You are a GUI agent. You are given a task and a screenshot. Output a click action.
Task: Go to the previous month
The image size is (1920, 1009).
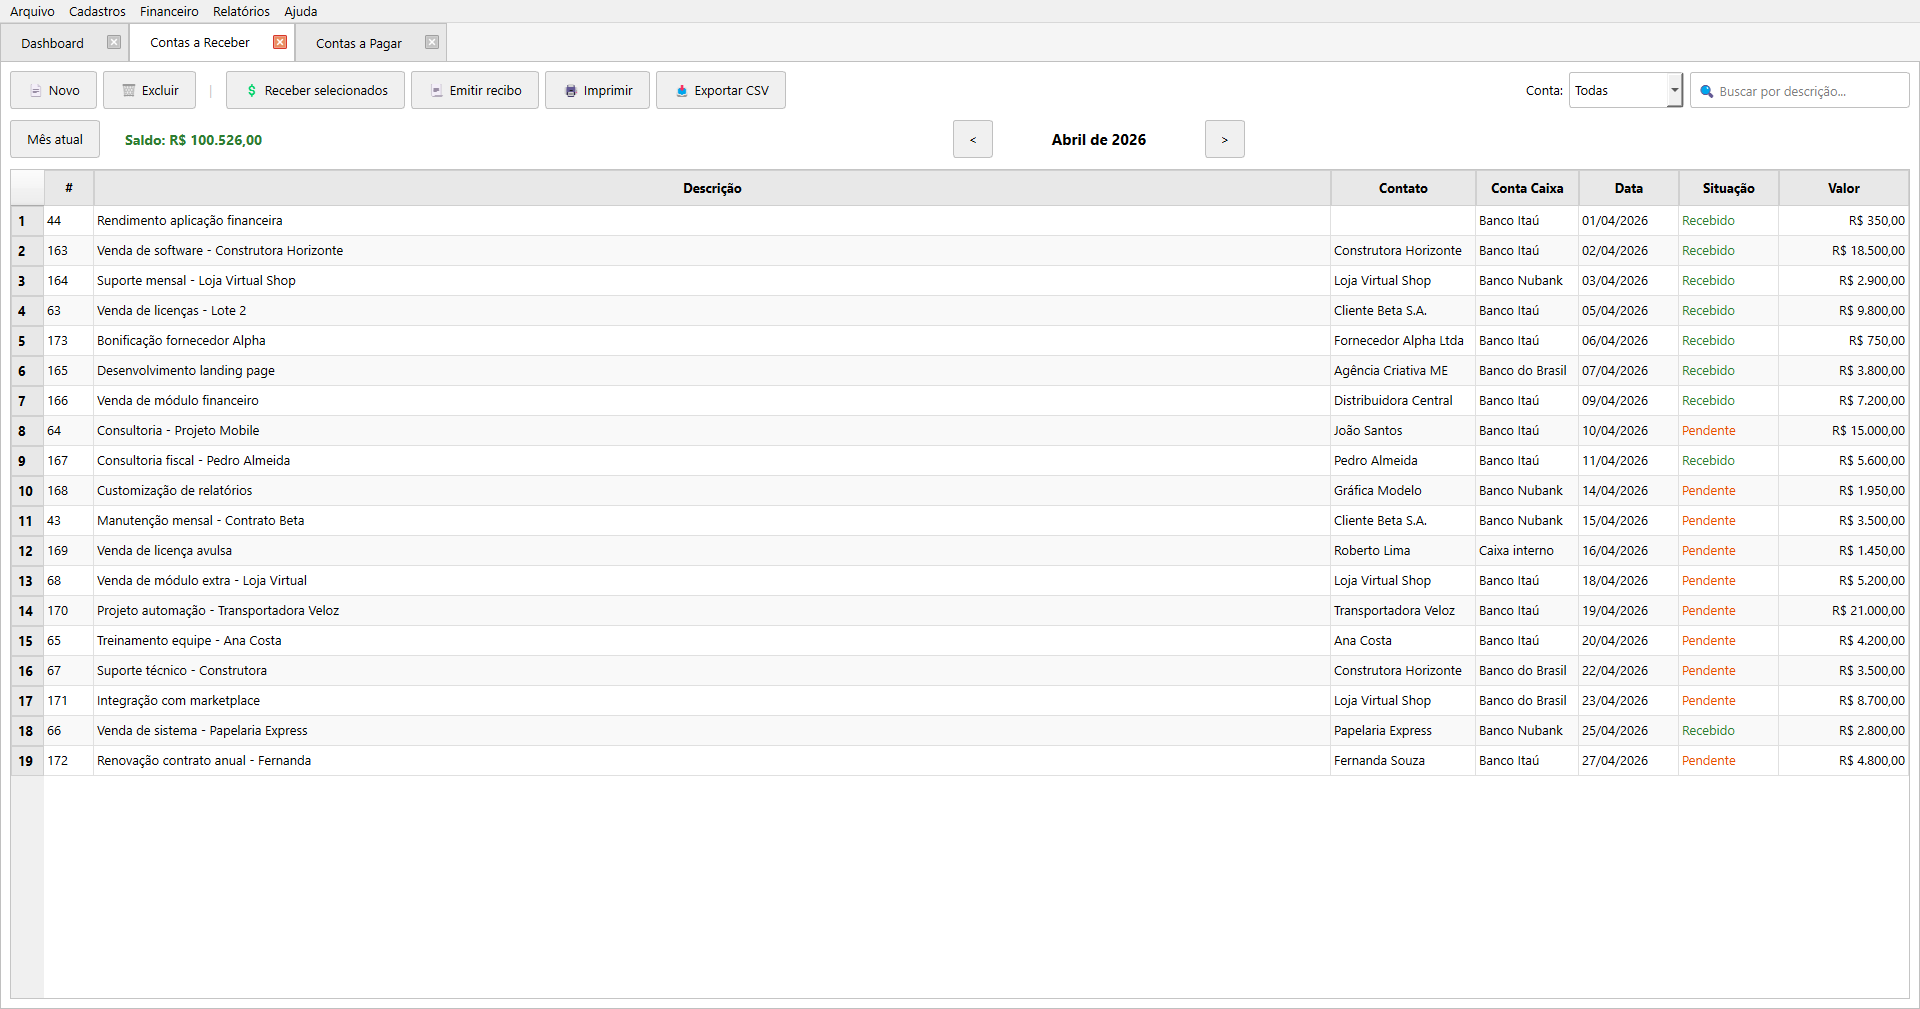972,140
